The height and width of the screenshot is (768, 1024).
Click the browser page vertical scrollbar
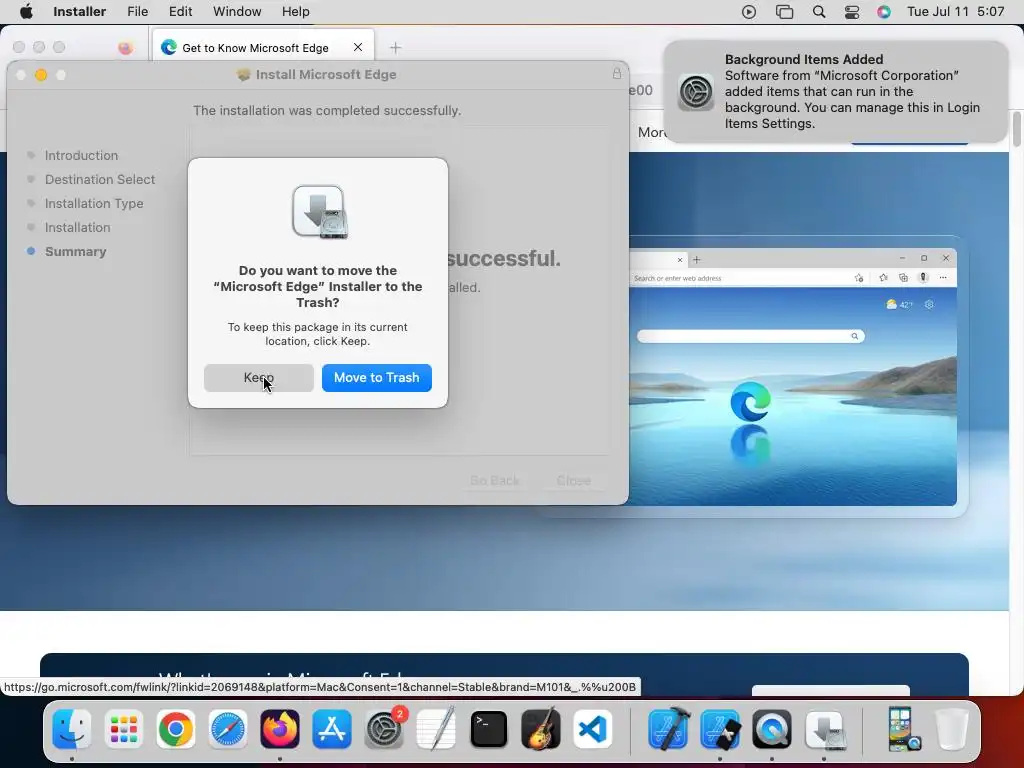[x=1016, y=129]
